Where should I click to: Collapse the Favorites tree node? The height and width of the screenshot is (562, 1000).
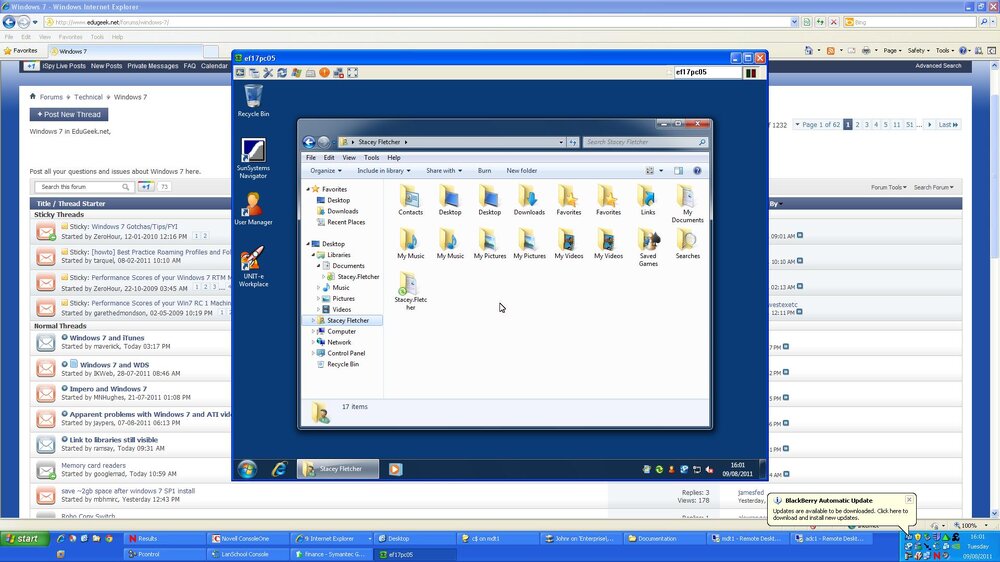pyautogui.click(x=308, y=189)
